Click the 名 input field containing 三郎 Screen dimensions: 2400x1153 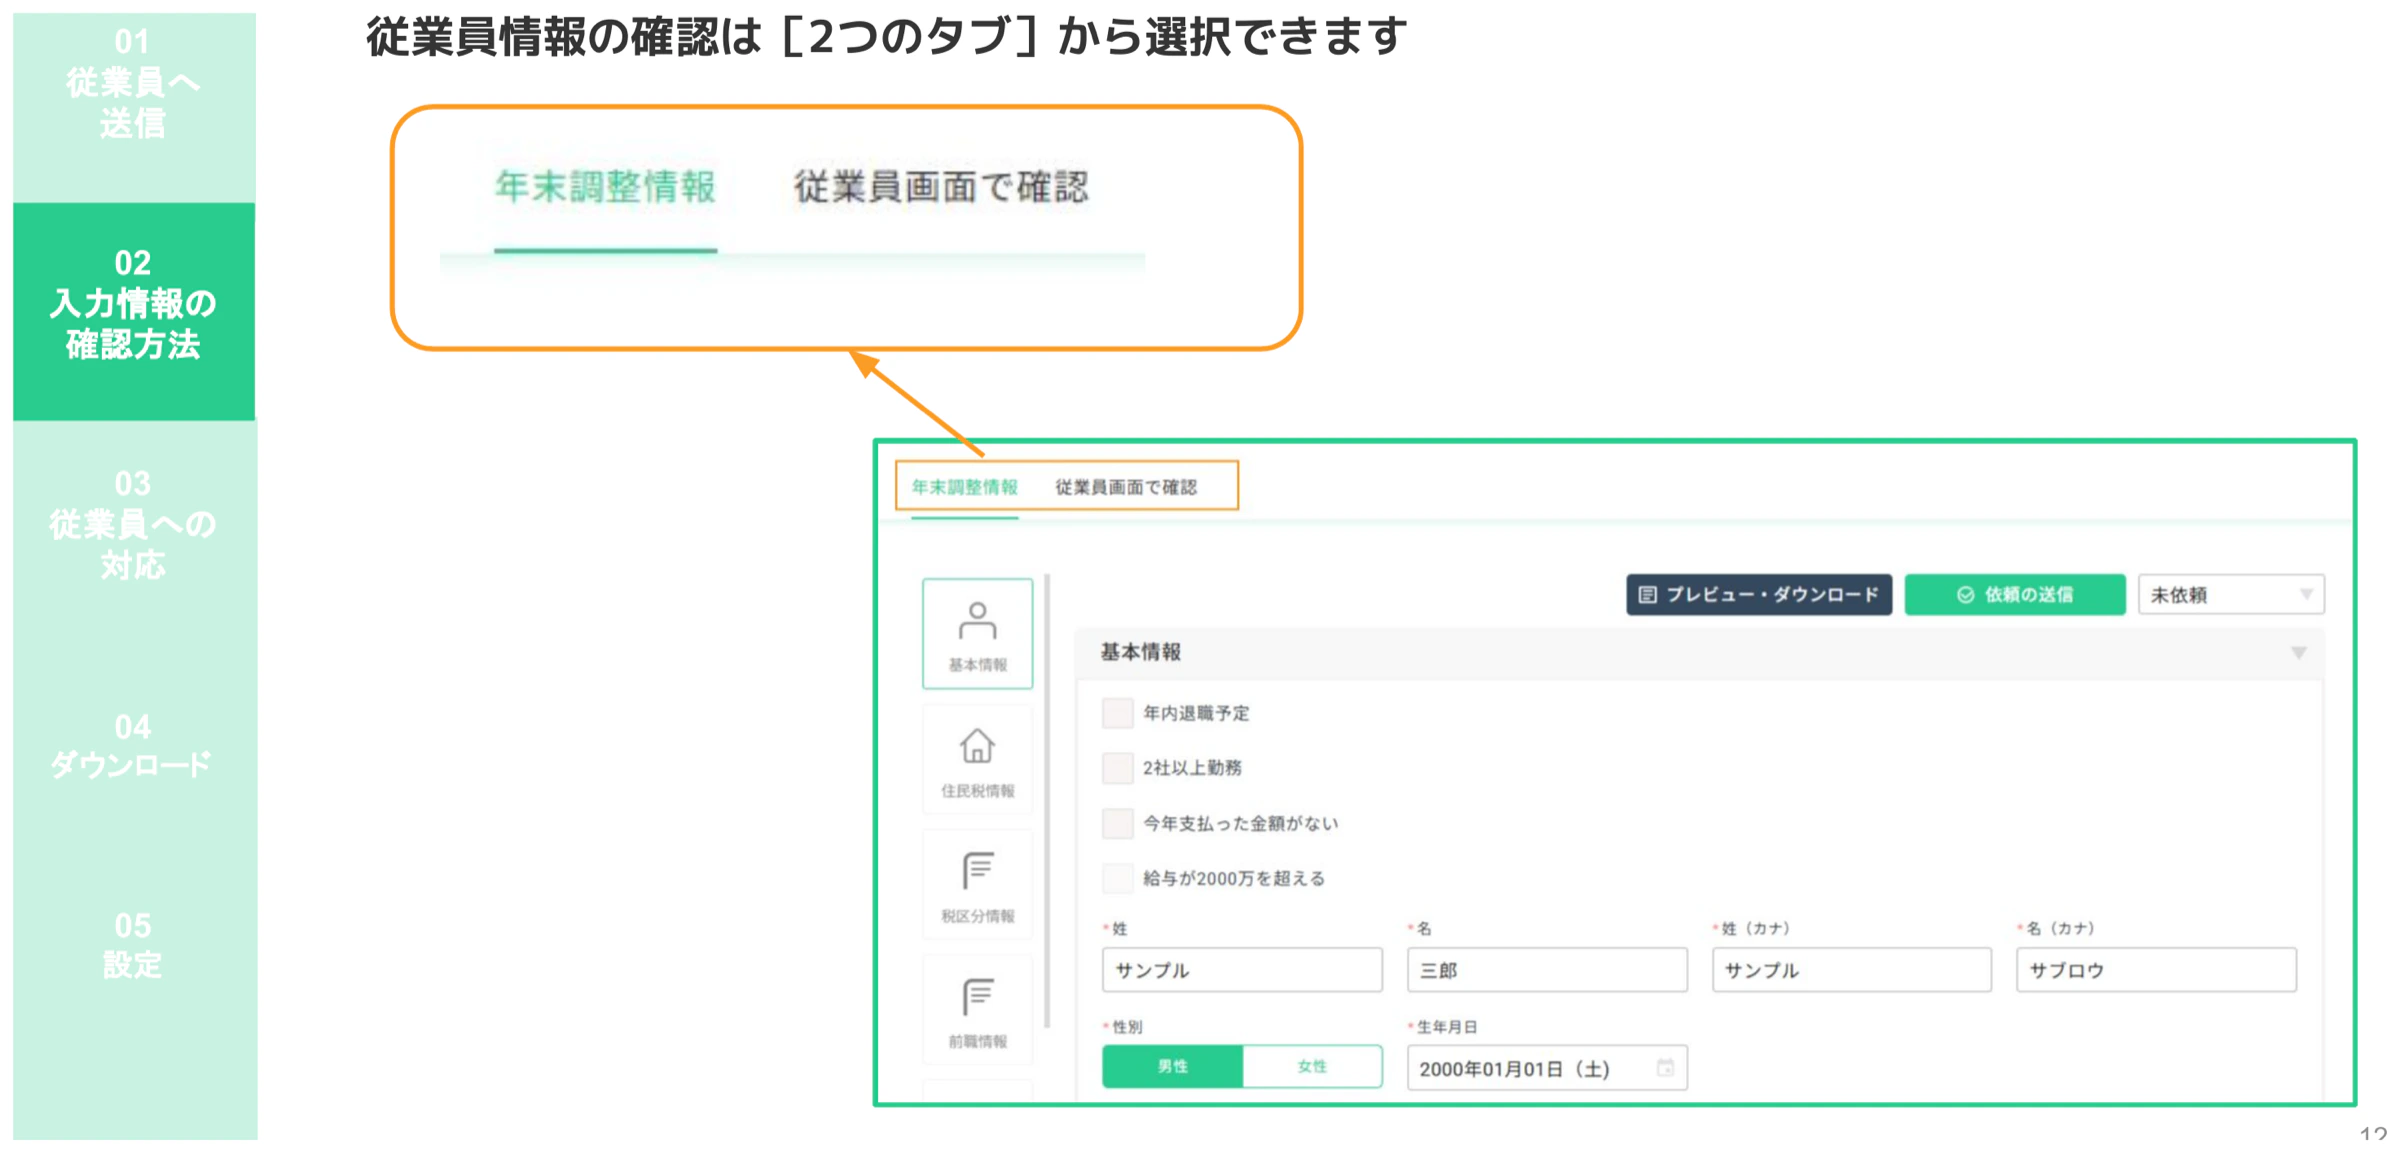1547,970
